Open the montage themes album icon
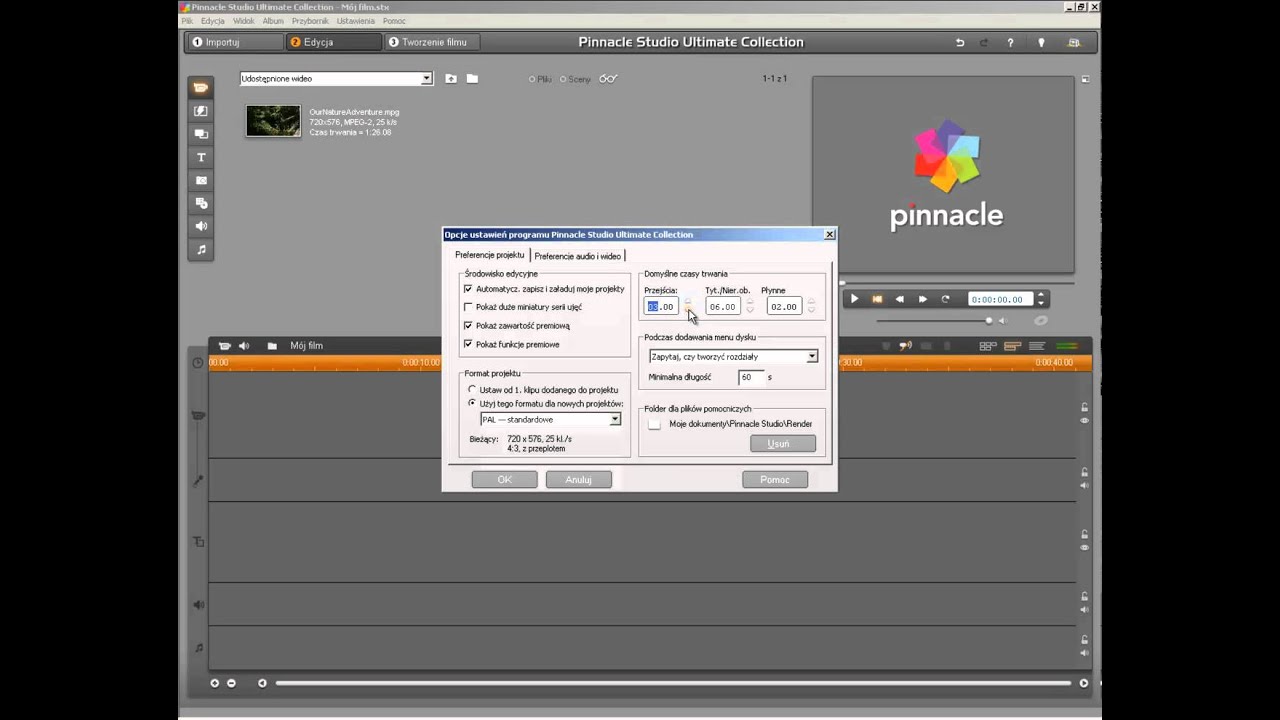The width and height of the screenshot is (1280, 720). pyautogui.click(x=201, y=134)
